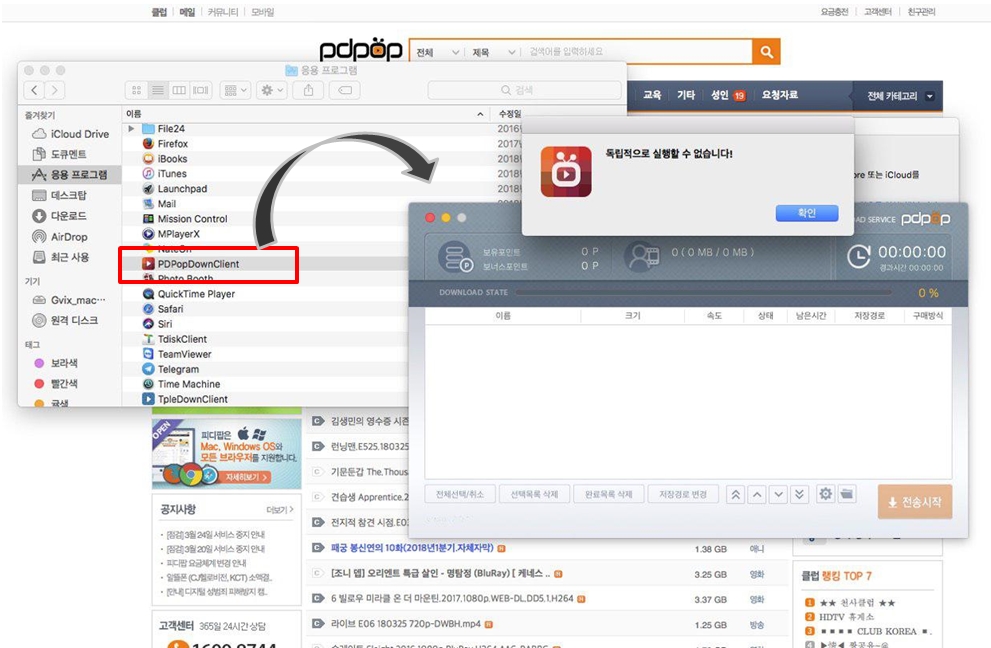Click the Finder share button
Viewport: 991px width, 648px height.
pyautogui.click(x=308, y=90)
